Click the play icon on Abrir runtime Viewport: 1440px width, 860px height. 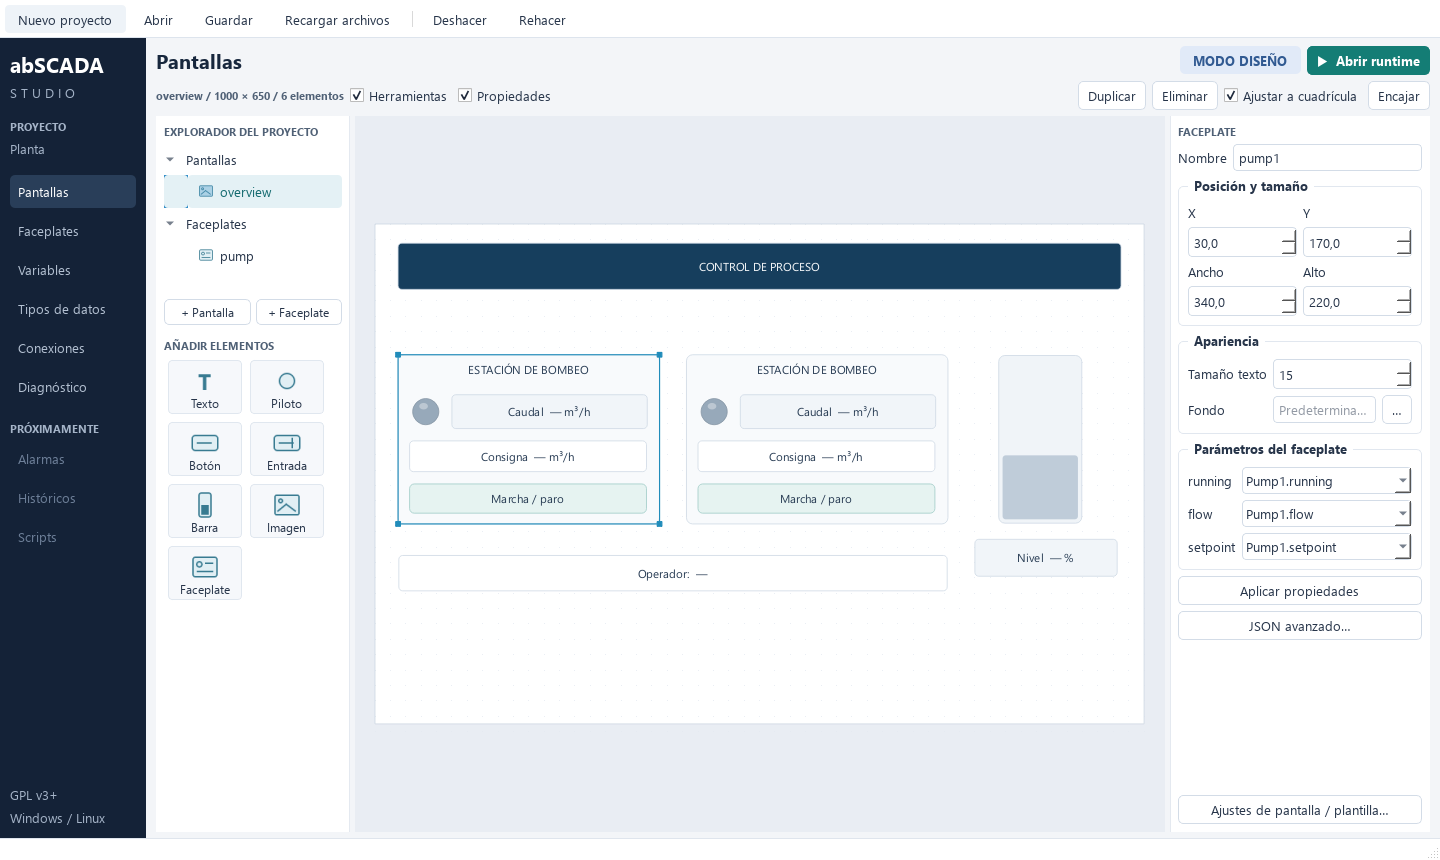(x=1322, y=61)
